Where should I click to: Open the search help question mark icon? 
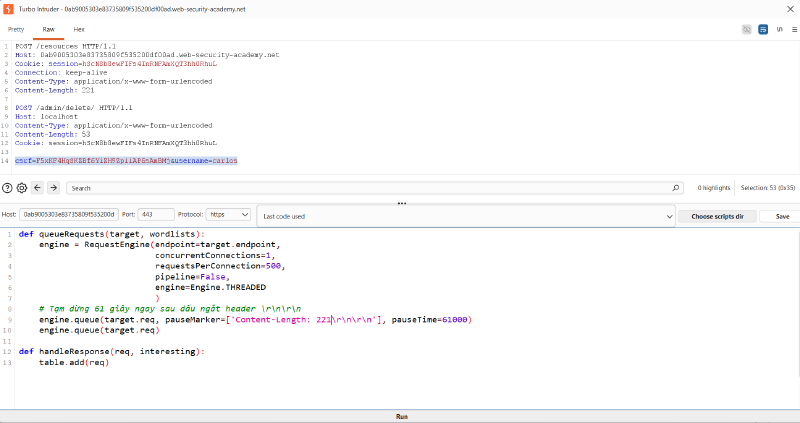[x=7, y=188]
